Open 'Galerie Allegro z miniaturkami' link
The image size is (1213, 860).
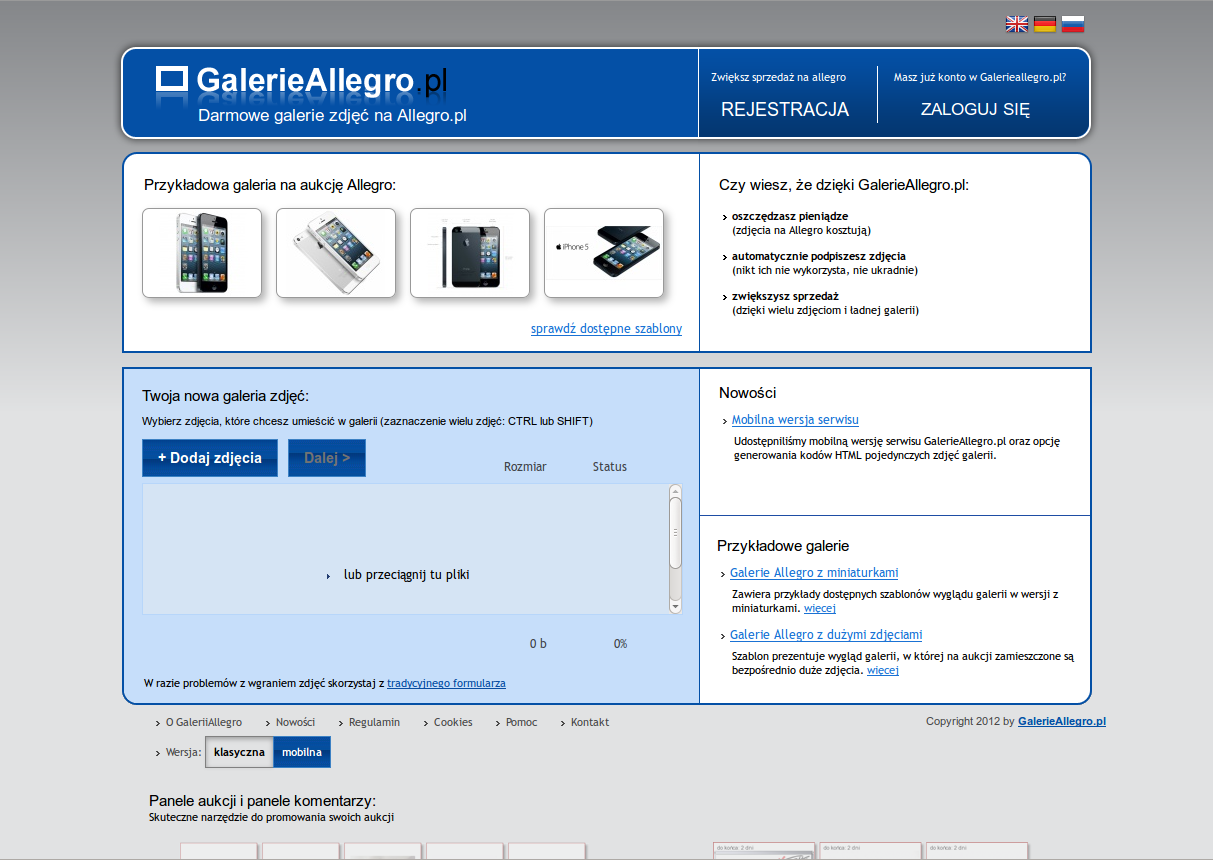[814, 573]
